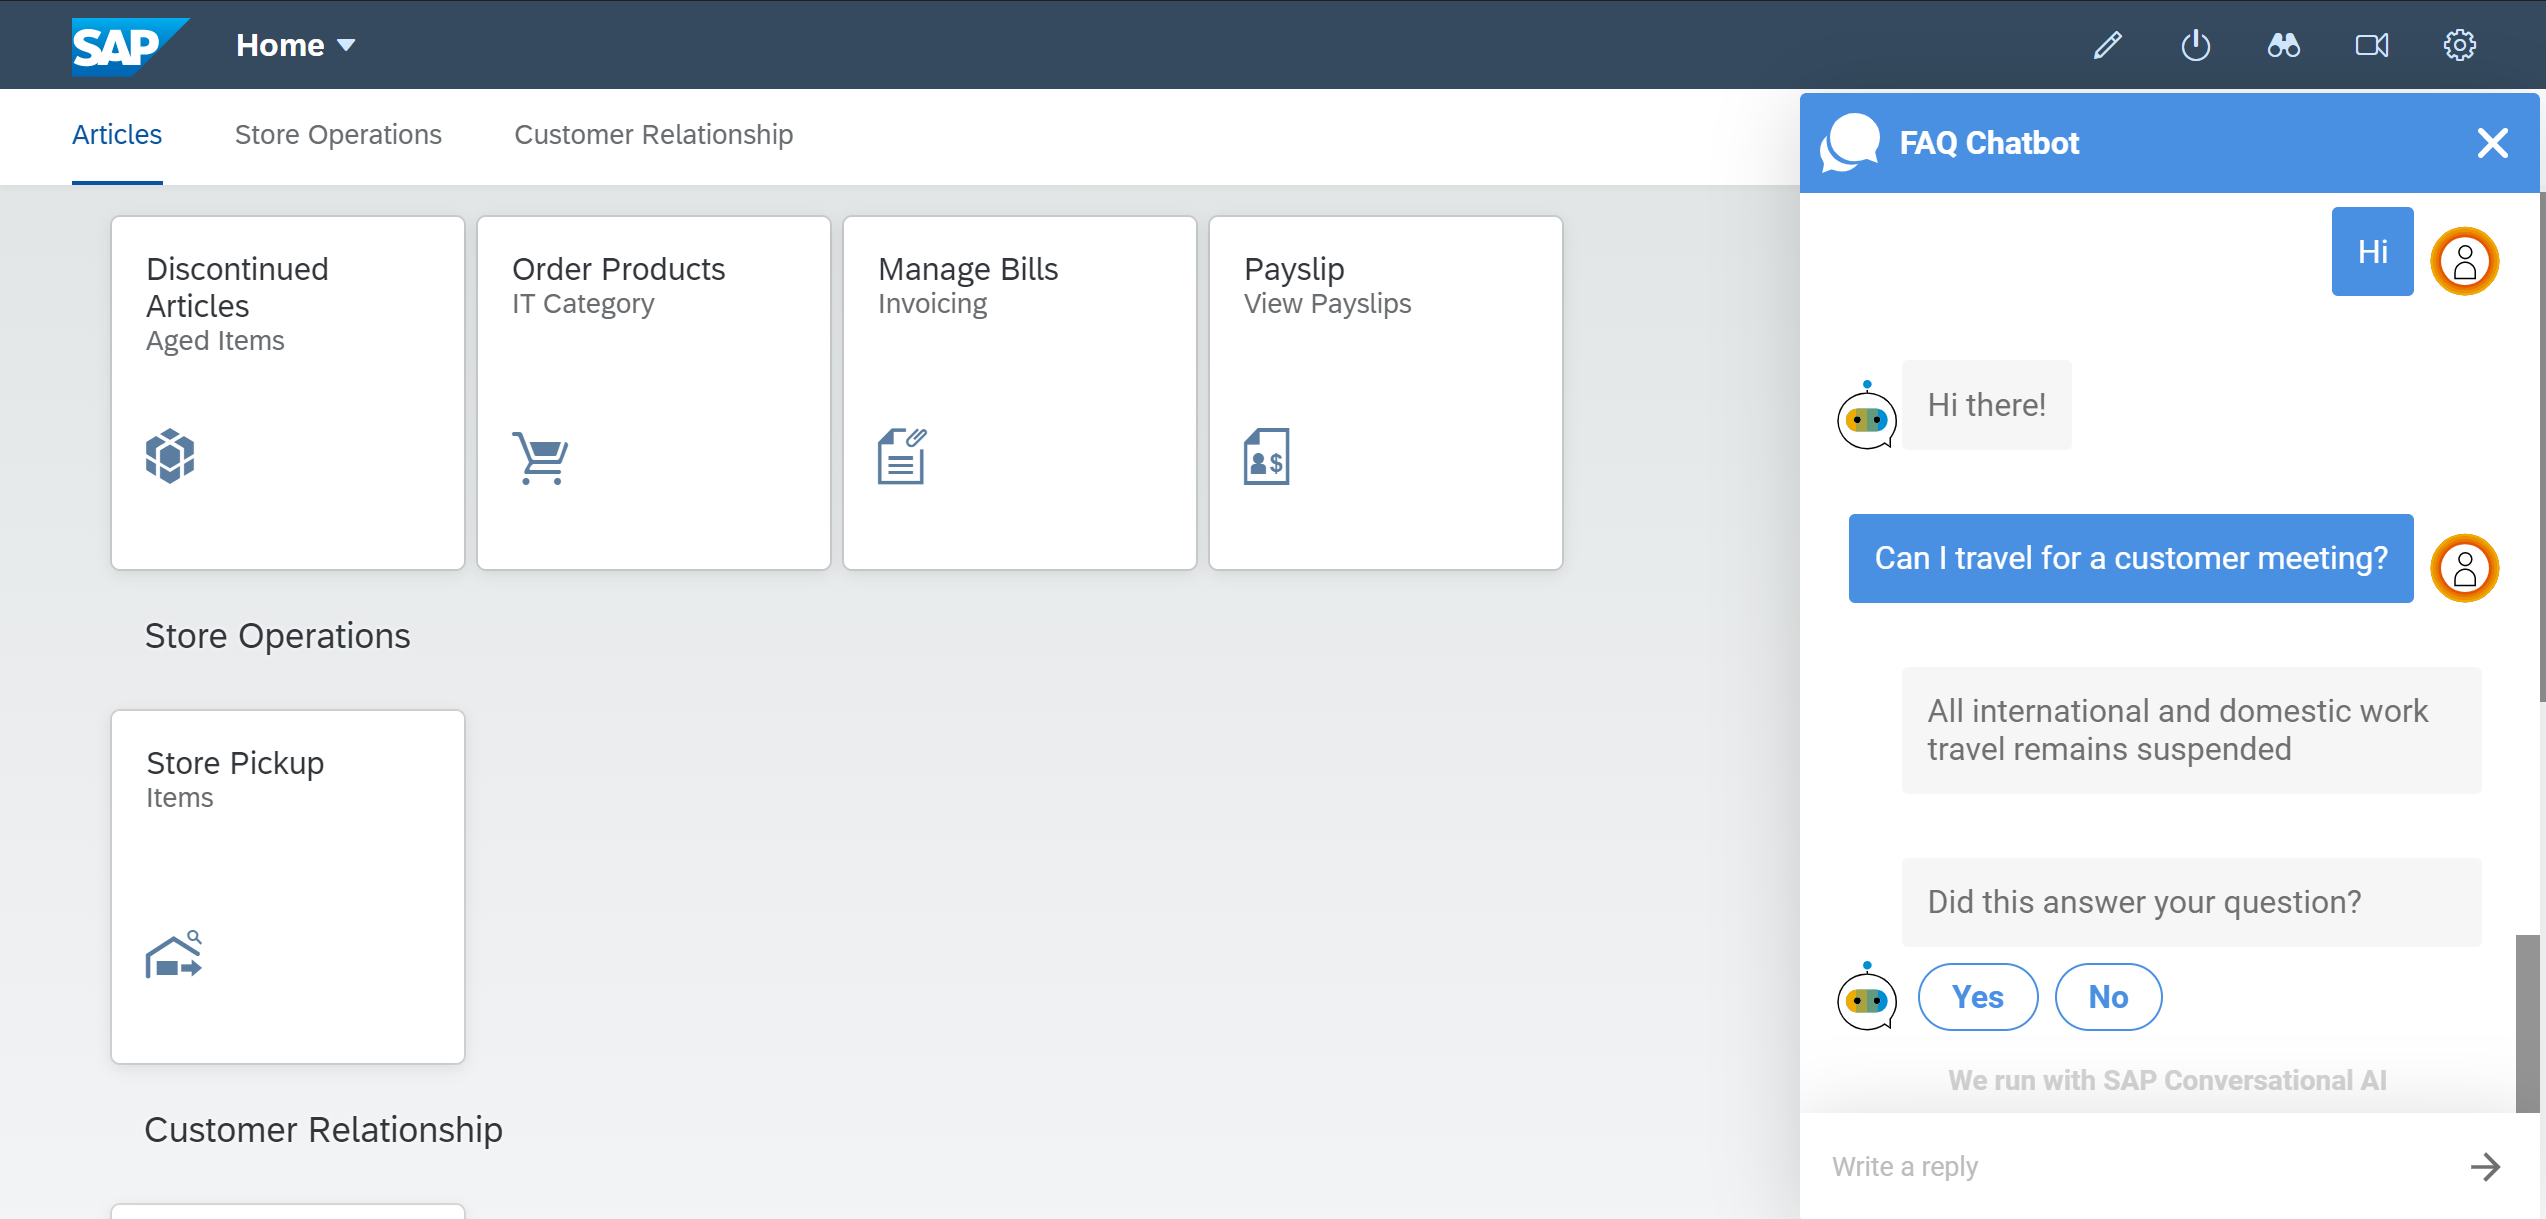Screen dimensions: 2546x1219
Task: Click the SAP logo
Action: pos(127,46)
